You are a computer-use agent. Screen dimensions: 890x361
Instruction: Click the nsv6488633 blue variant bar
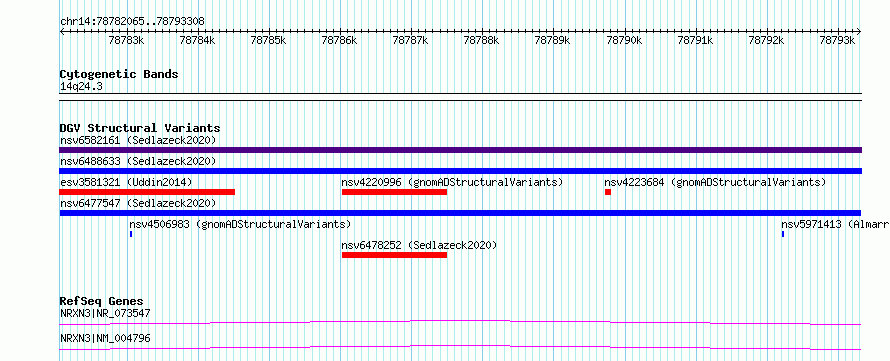coord(460,171)
